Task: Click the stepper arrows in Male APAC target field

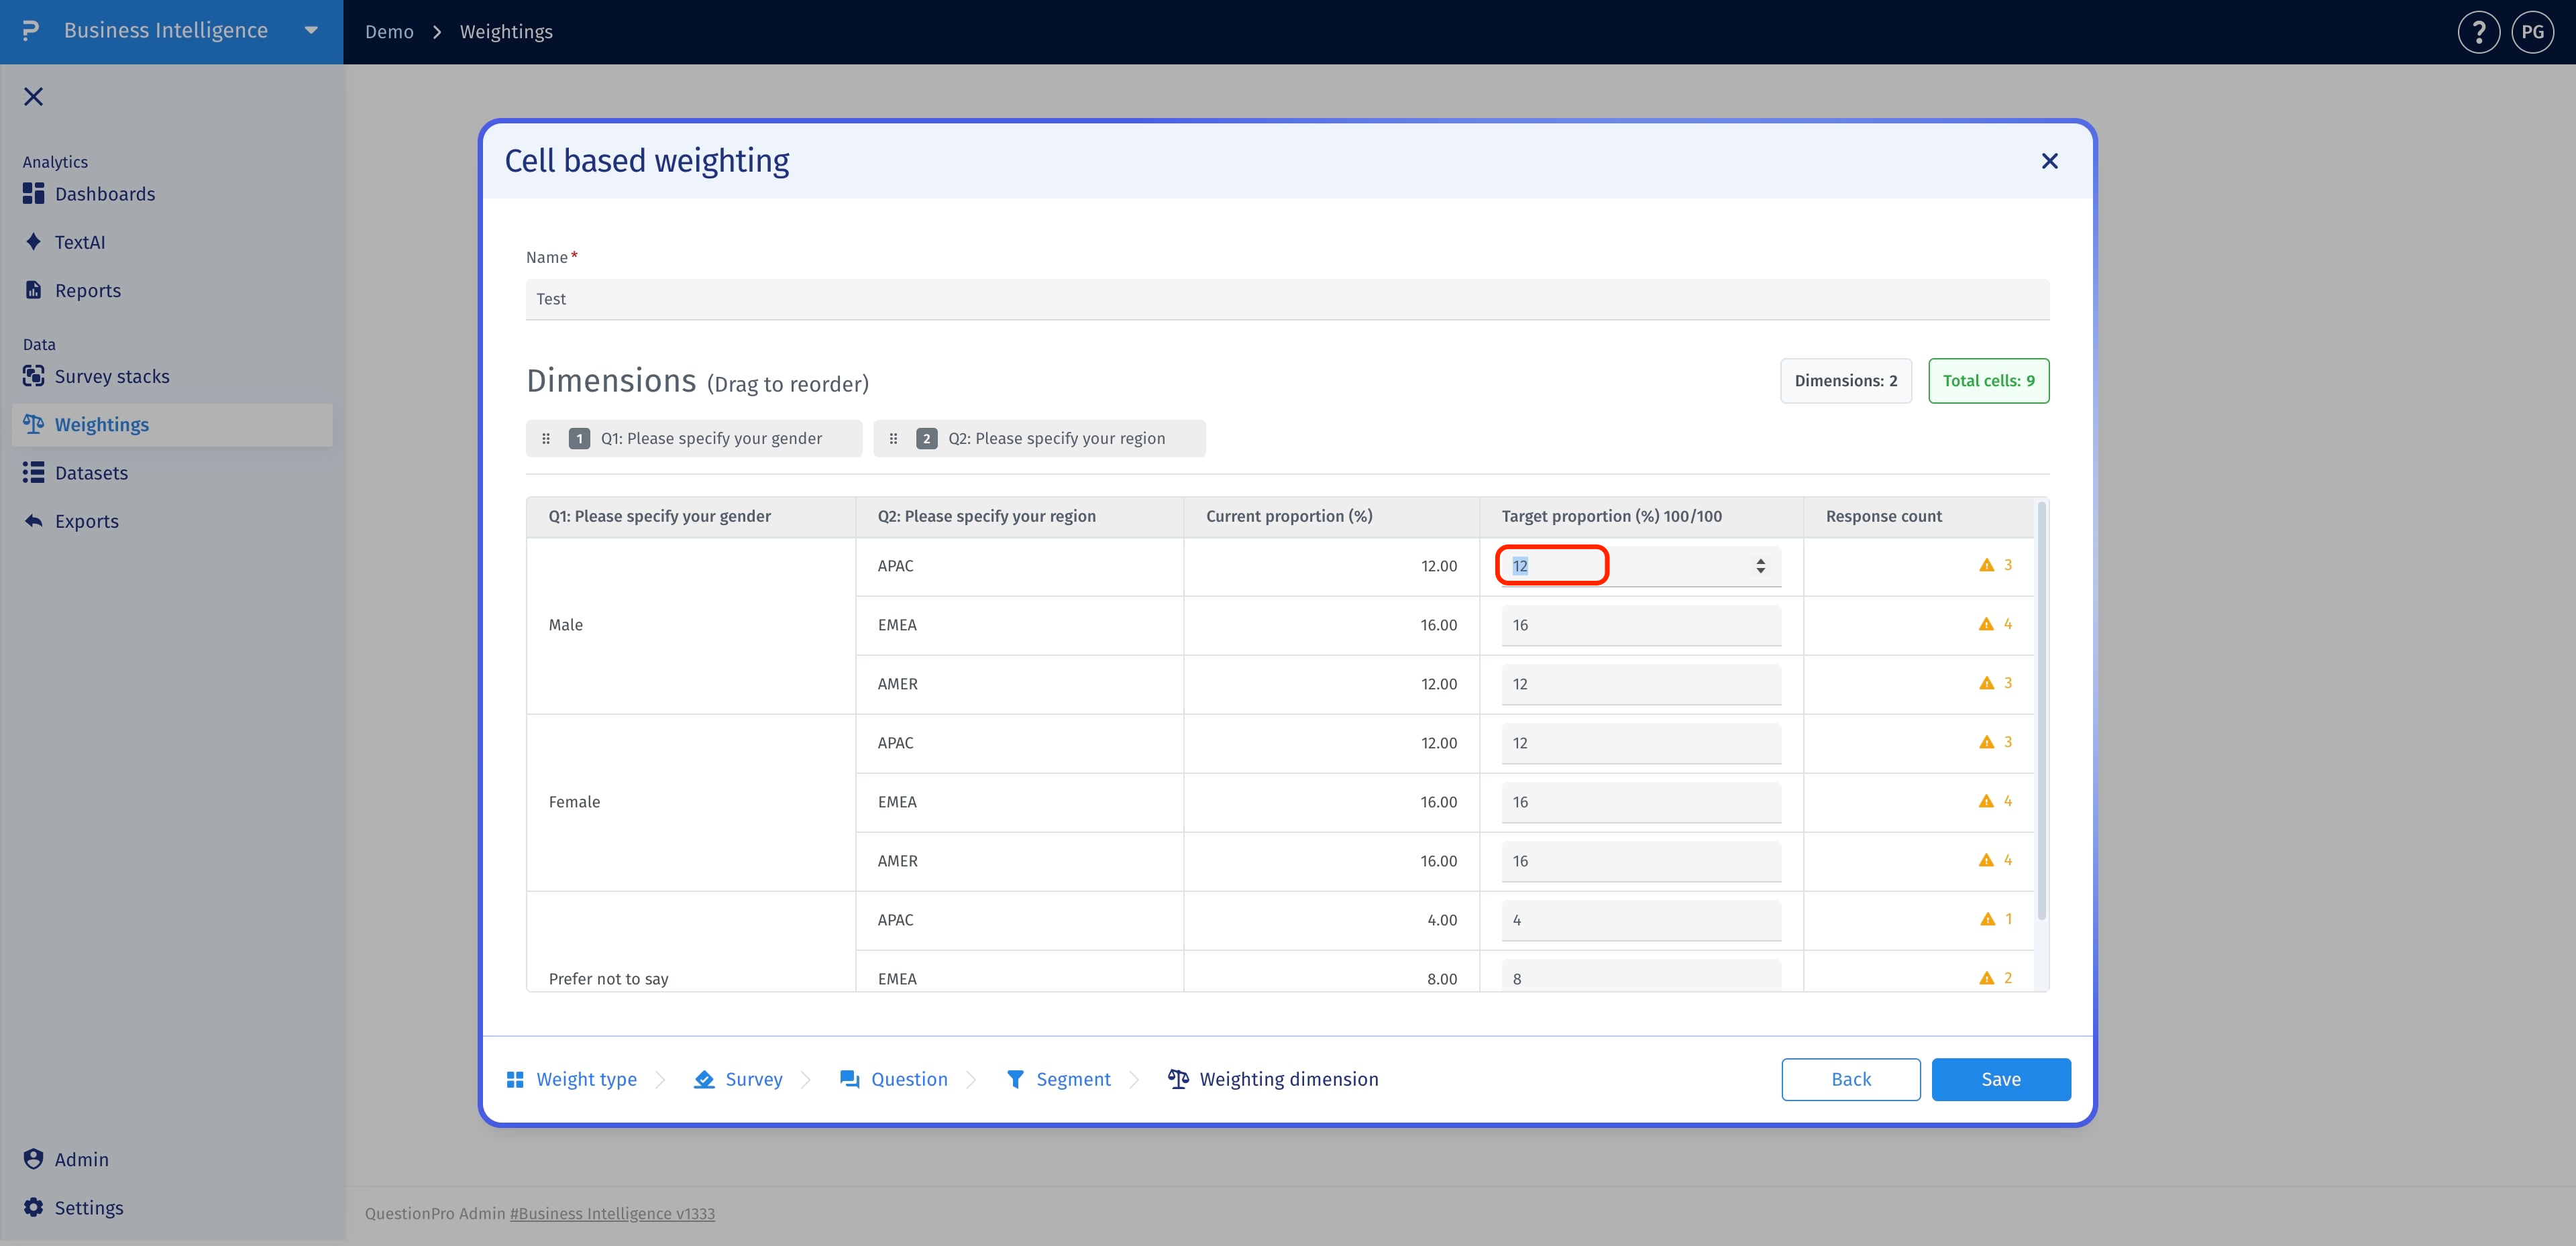Action: tap(1760, 566)
